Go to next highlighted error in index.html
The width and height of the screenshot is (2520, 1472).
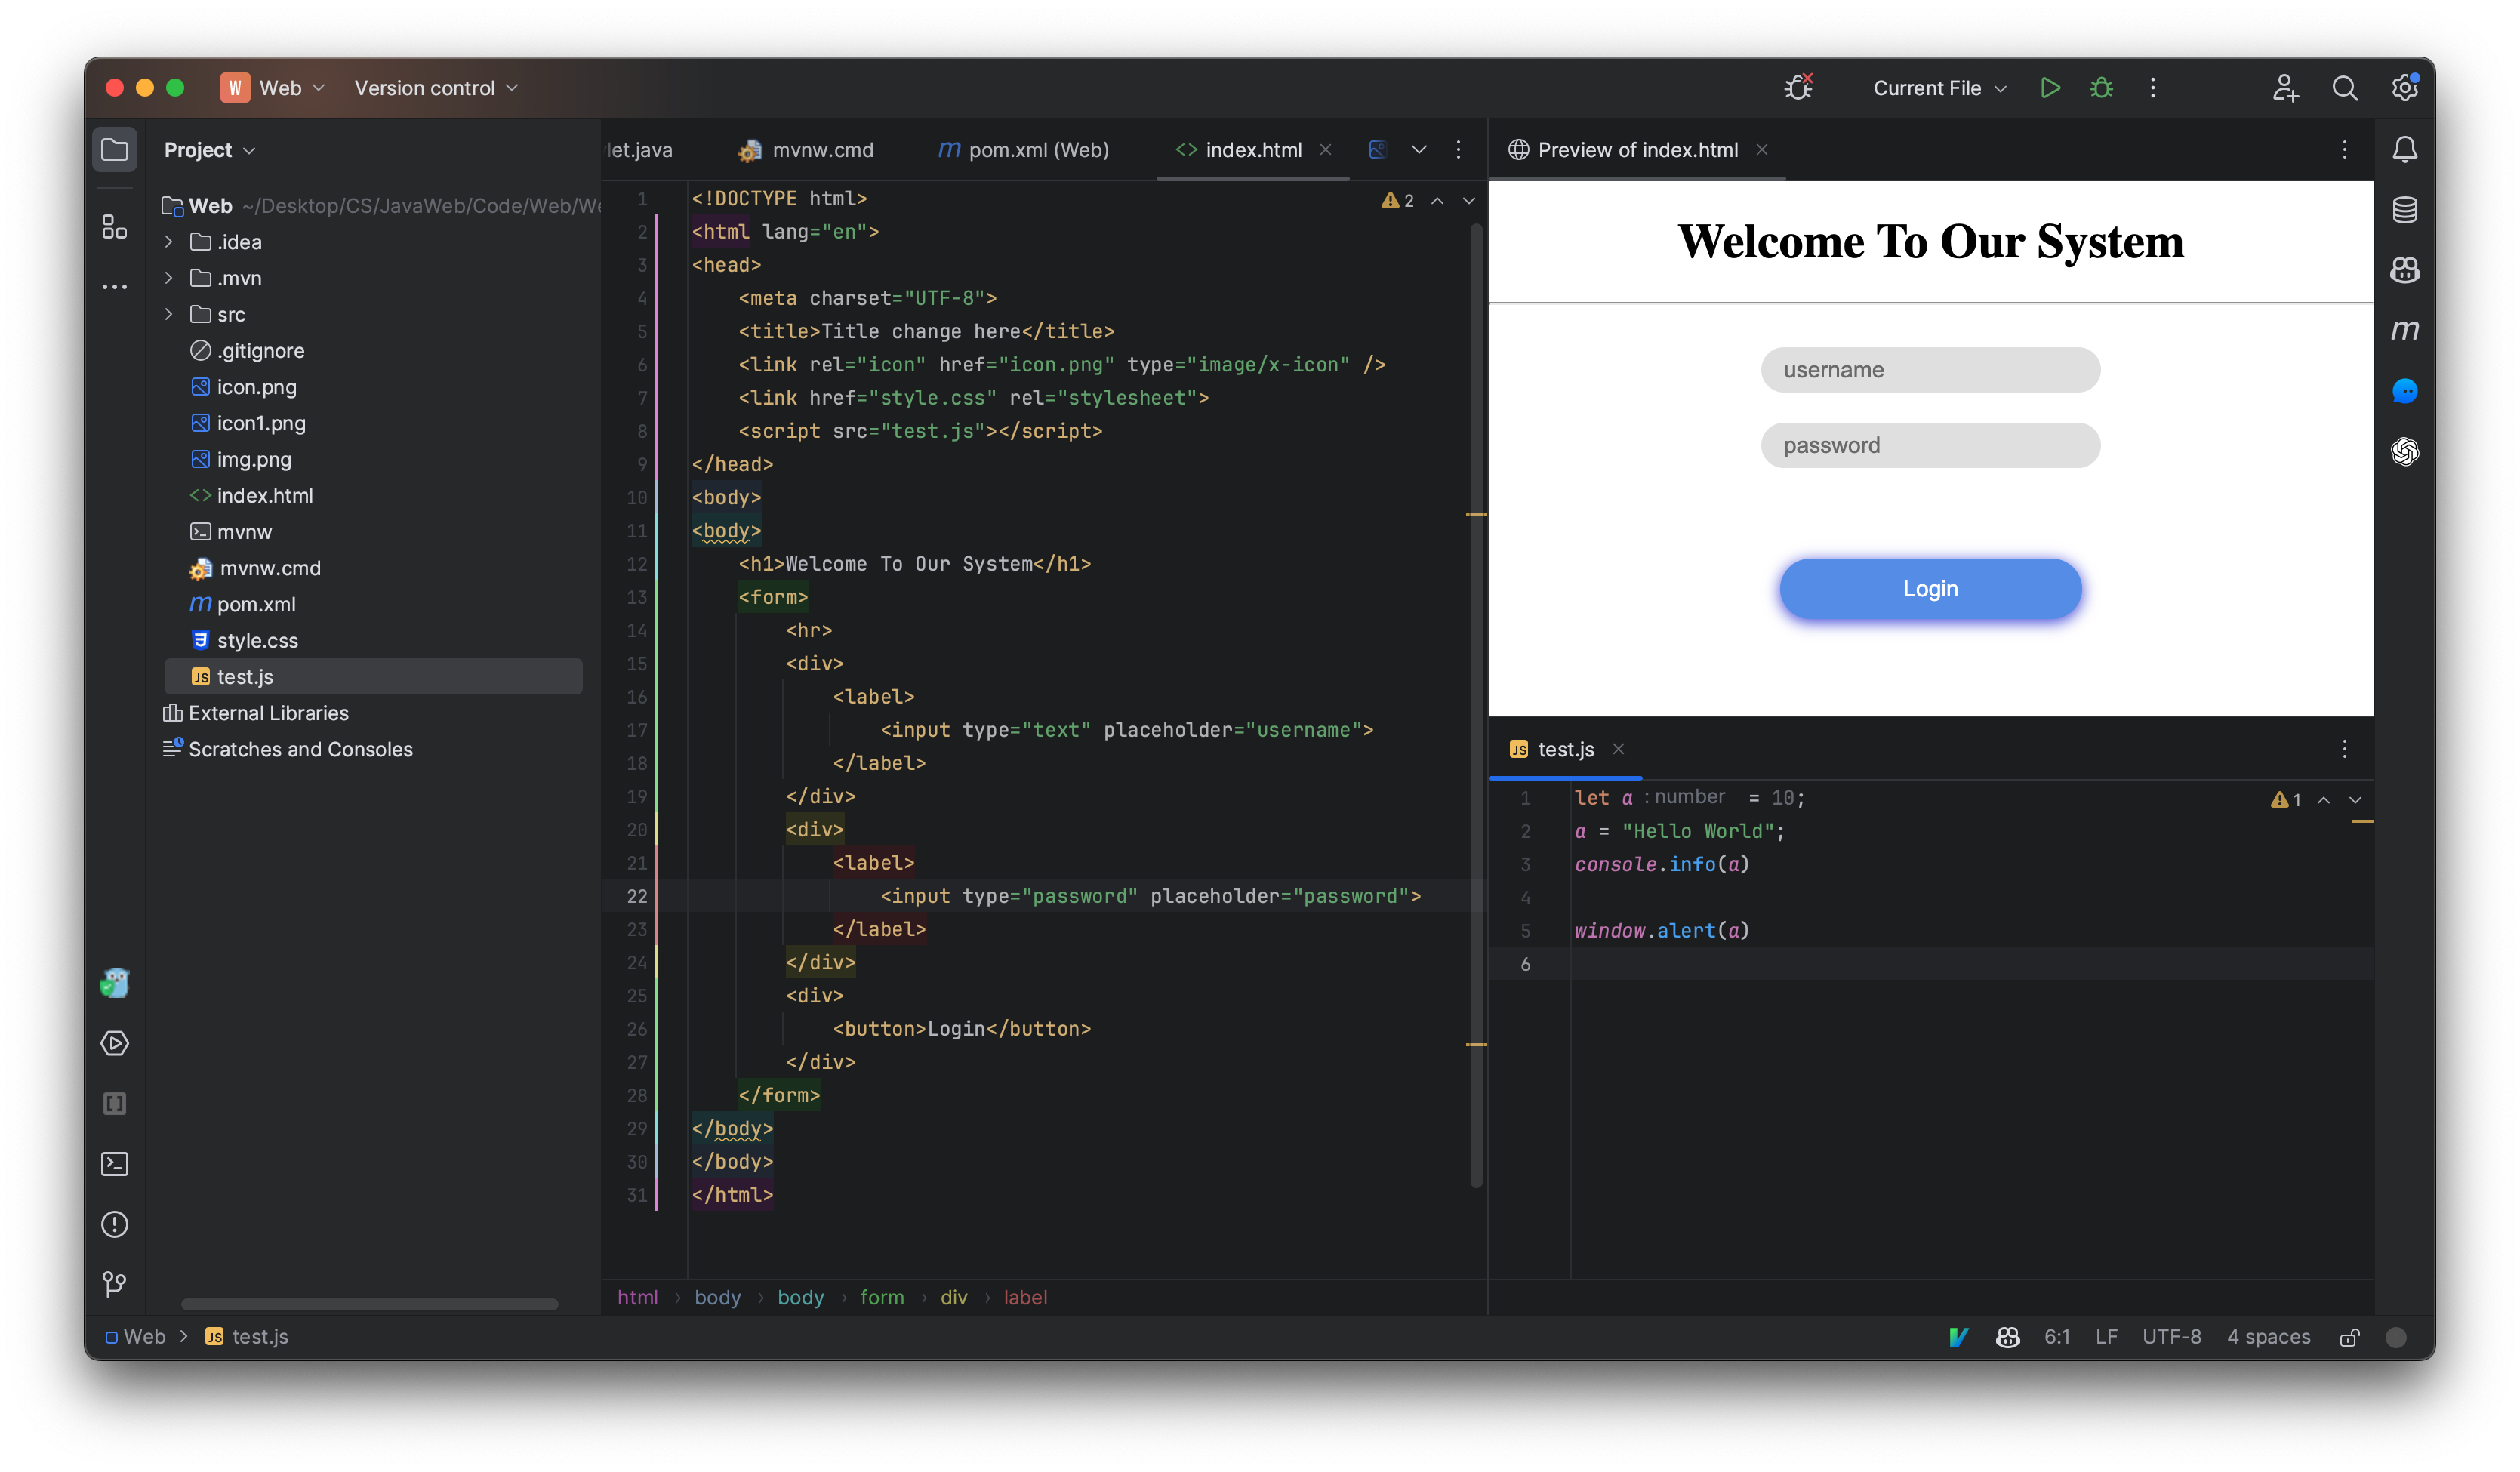click(x=1469, y=201)
